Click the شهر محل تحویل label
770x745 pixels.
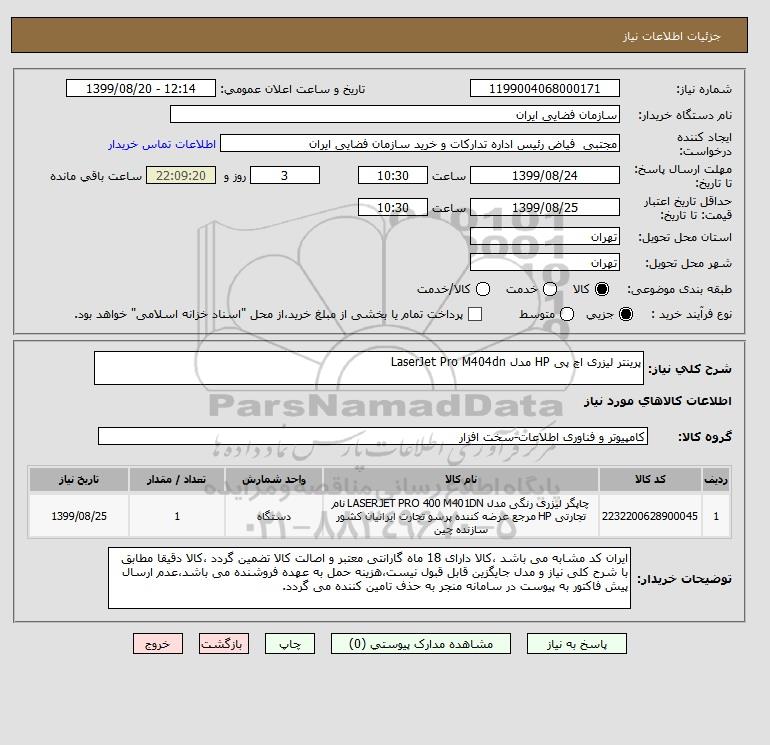(688, 263)
